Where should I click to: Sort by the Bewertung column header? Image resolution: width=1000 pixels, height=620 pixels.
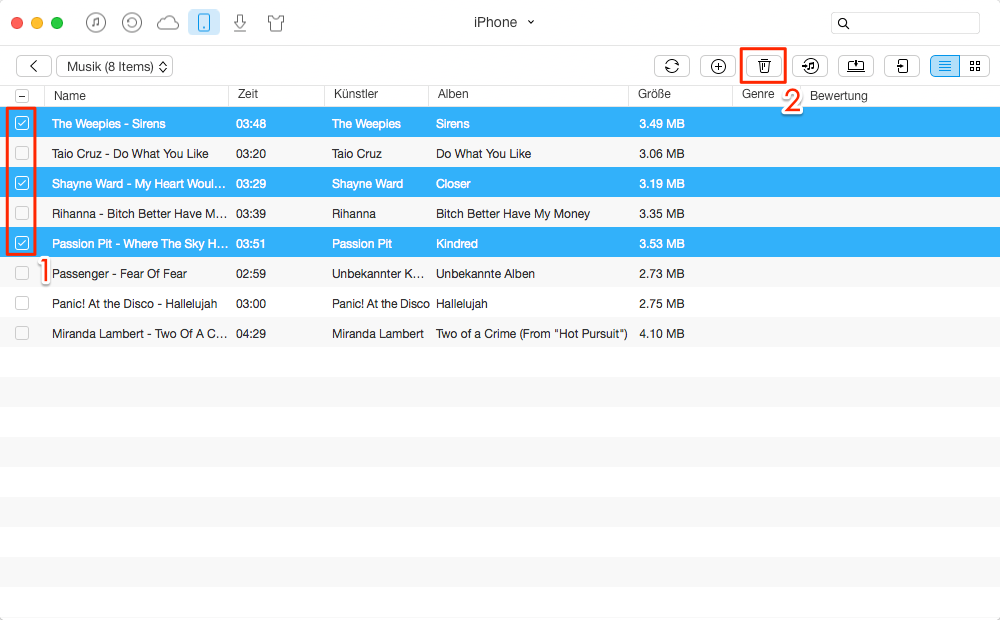click(839, 96)
